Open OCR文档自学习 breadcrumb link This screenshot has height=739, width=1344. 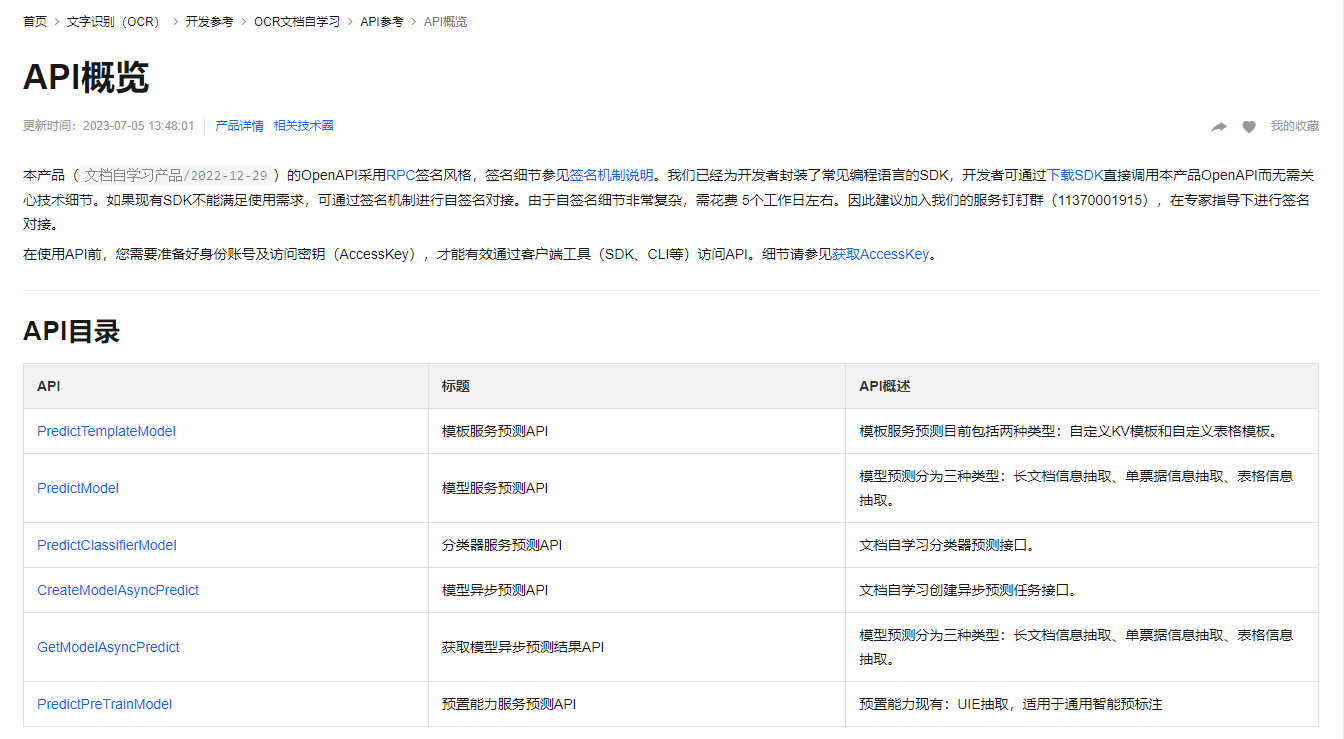pyautogui.click(x=297, y=21)
